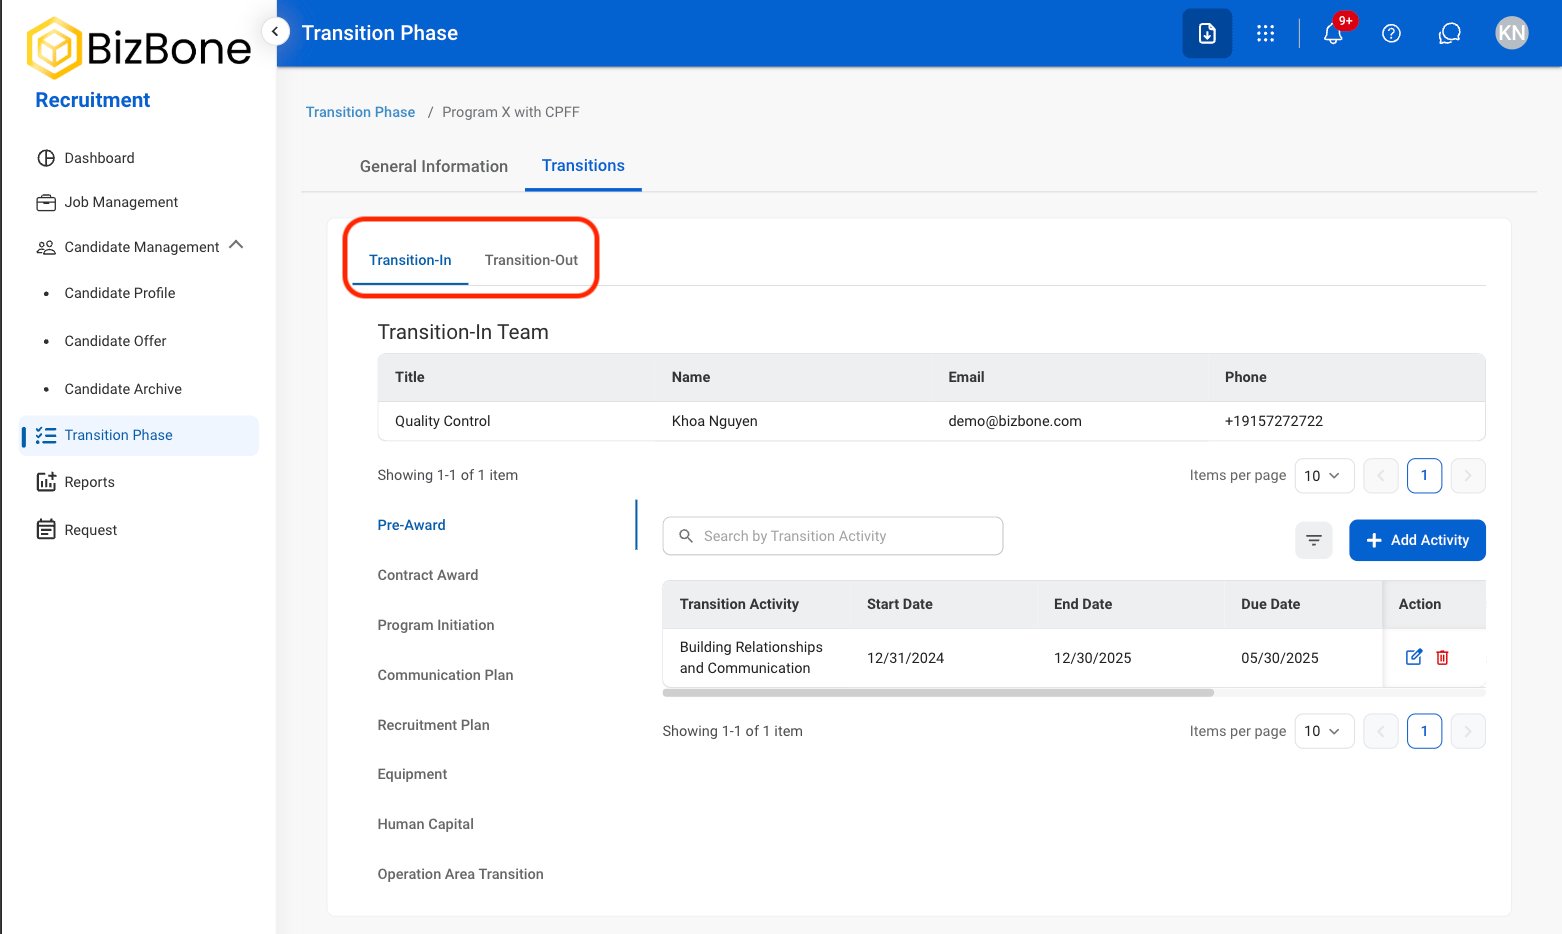
Task: Switch to the General Information tab
Action: tap(434, 166)
